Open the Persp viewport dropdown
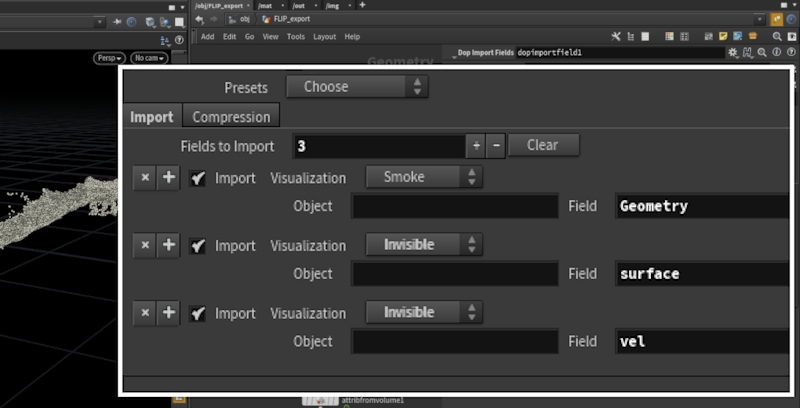Image resolution: width=800 pixels, height=408 pixels. point(108,58)
